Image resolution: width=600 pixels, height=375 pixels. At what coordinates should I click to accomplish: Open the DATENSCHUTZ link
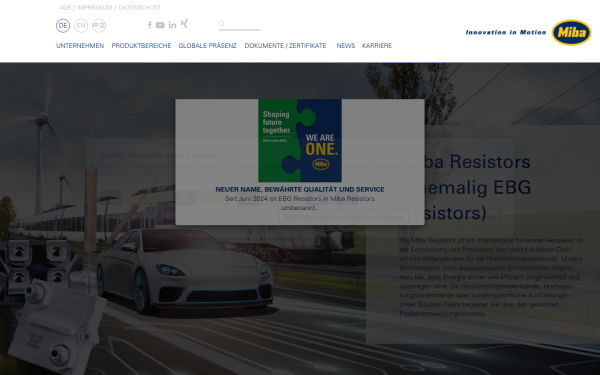(x=139, y=8)
